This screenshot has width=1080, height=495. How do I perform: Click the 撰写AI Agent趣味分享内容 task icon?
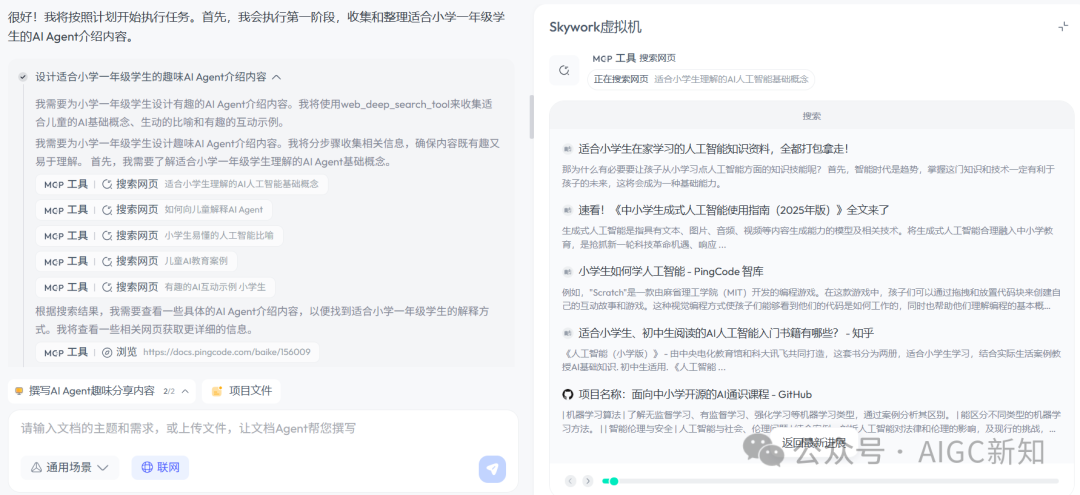coord(19,391)
